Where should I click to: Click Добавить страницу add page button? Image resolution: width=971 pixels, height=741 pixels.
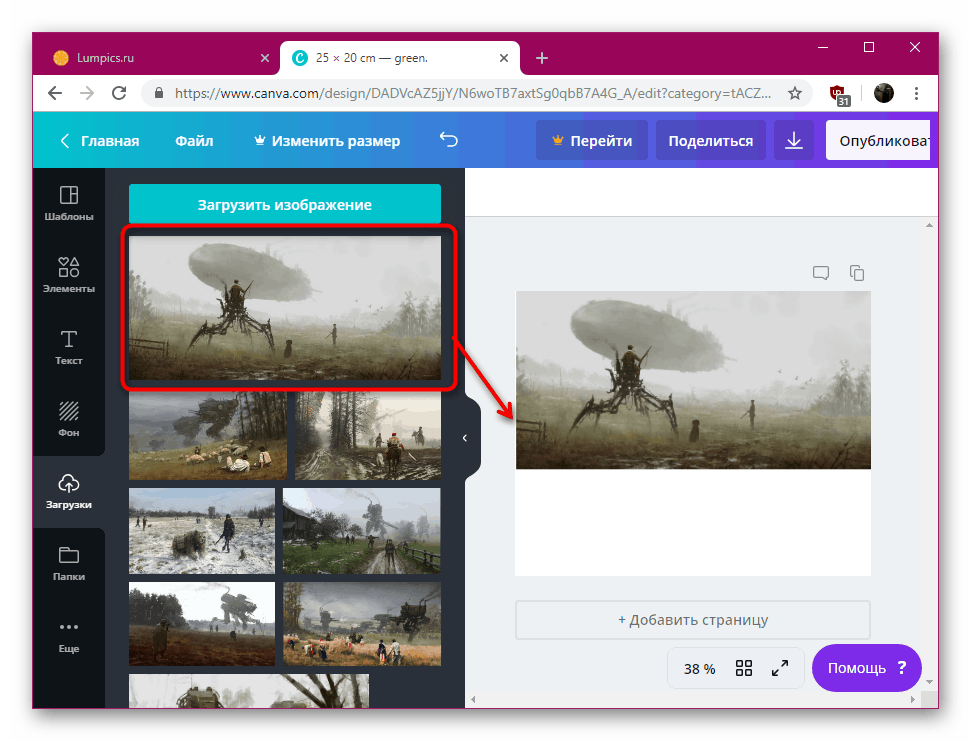click(x=693, y=620)
